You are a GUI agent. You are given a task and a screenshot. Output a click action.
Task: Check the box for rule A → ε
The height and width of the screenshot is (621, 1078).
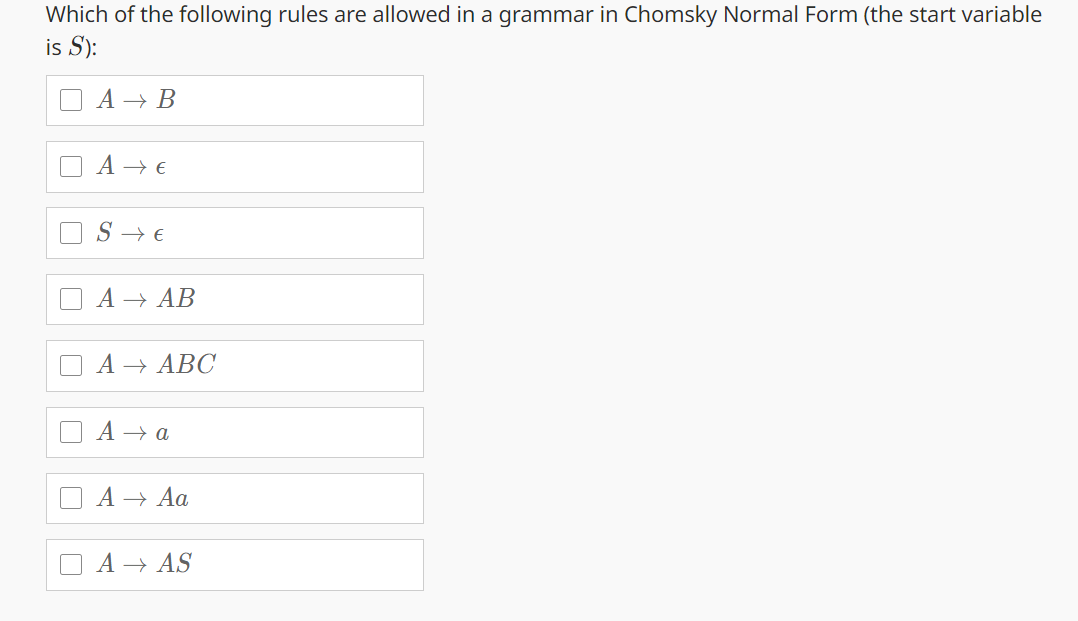click(x=70, y=166)
